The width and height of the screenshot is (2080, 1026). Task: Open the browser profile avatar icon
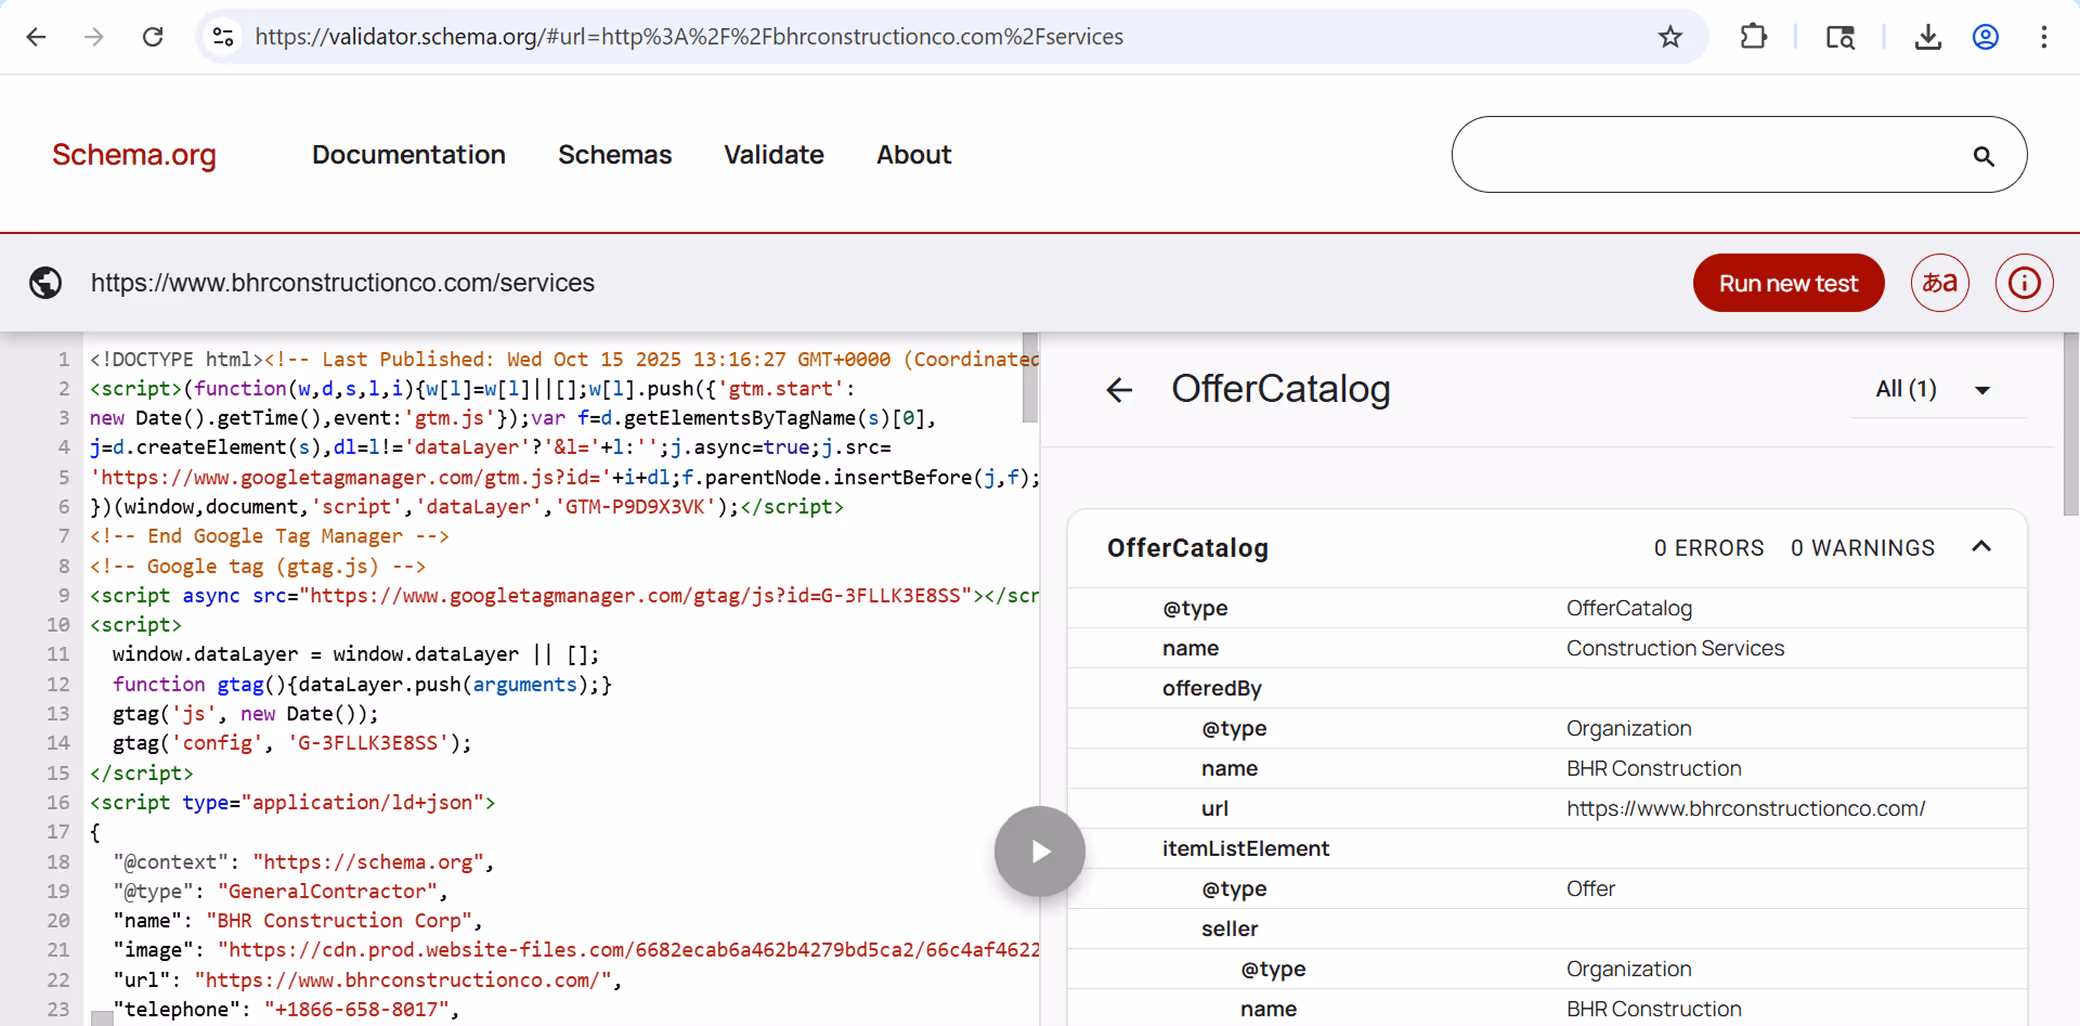click(x=1985, y=37)
